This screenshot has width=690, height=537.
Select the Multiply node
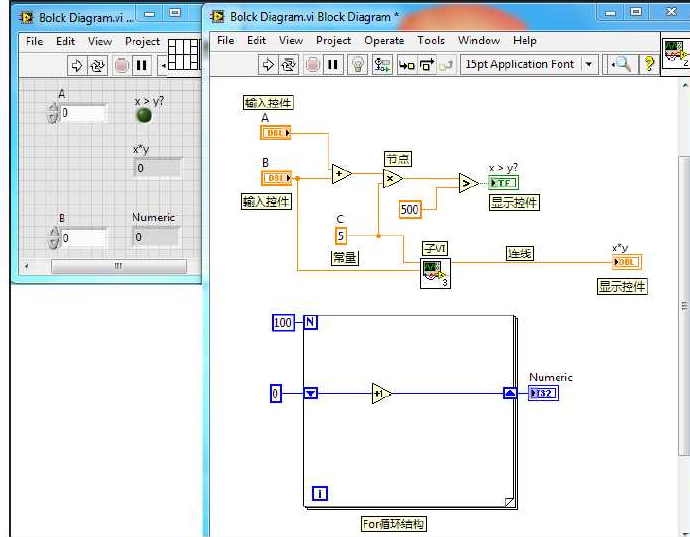pyautogui.click(x=393, y=178)
